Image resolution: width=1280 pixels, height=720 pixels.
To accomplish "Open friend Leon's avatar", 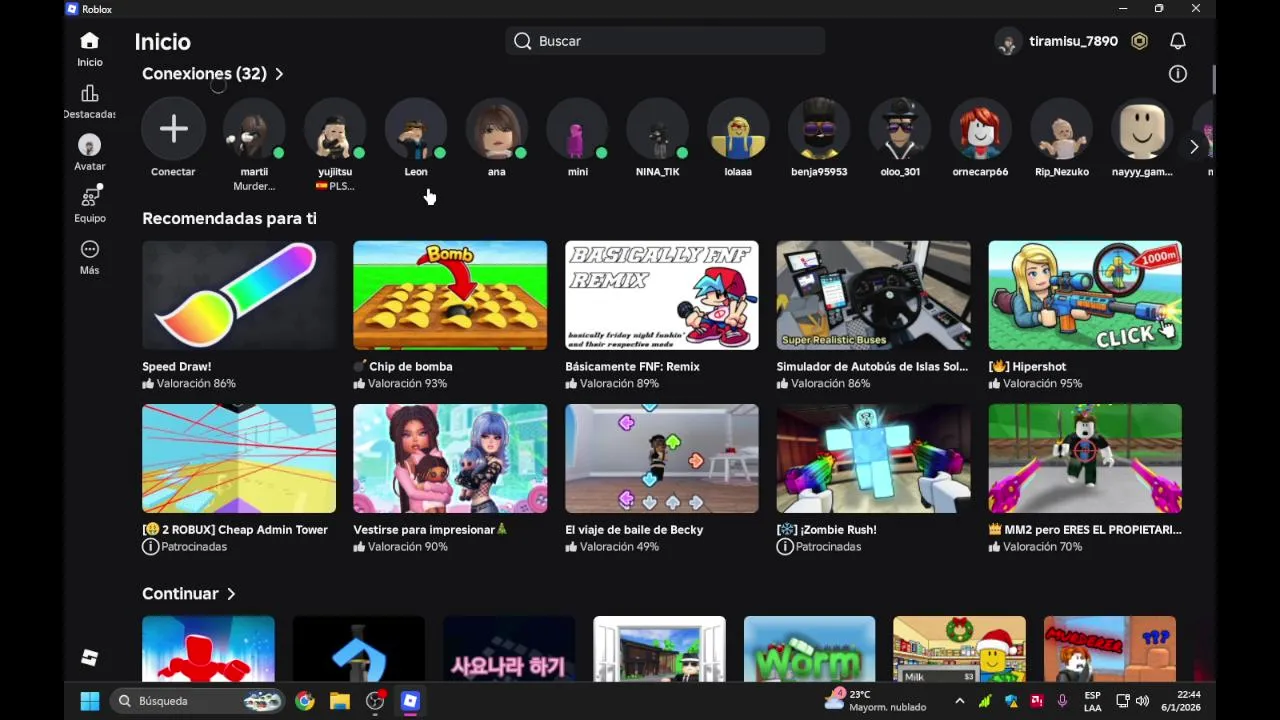I will pos(416,129).
